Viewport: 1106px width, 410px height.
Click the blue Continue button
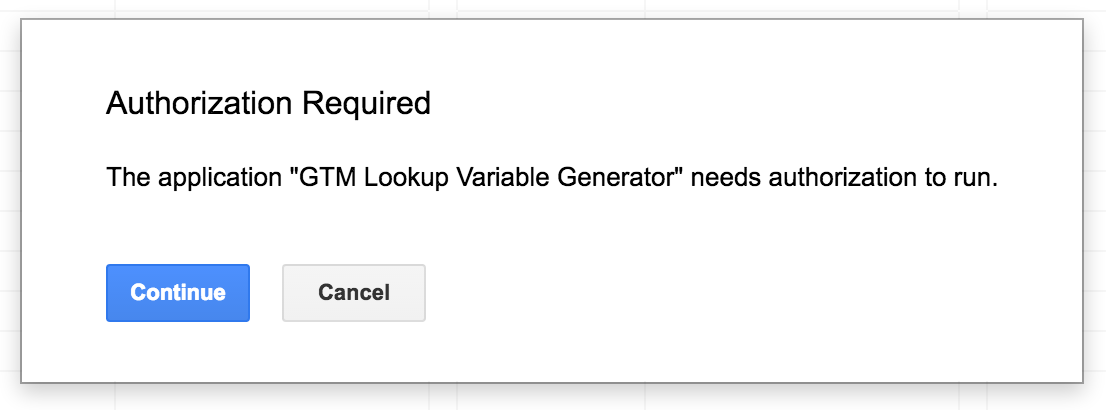click(177, 293)
